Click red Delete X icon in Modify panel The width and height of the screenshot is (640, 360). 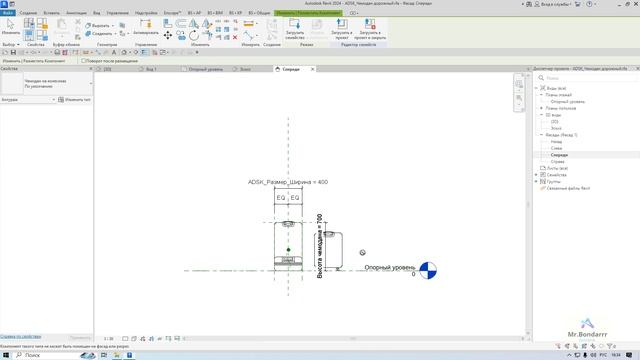point(235,37)
